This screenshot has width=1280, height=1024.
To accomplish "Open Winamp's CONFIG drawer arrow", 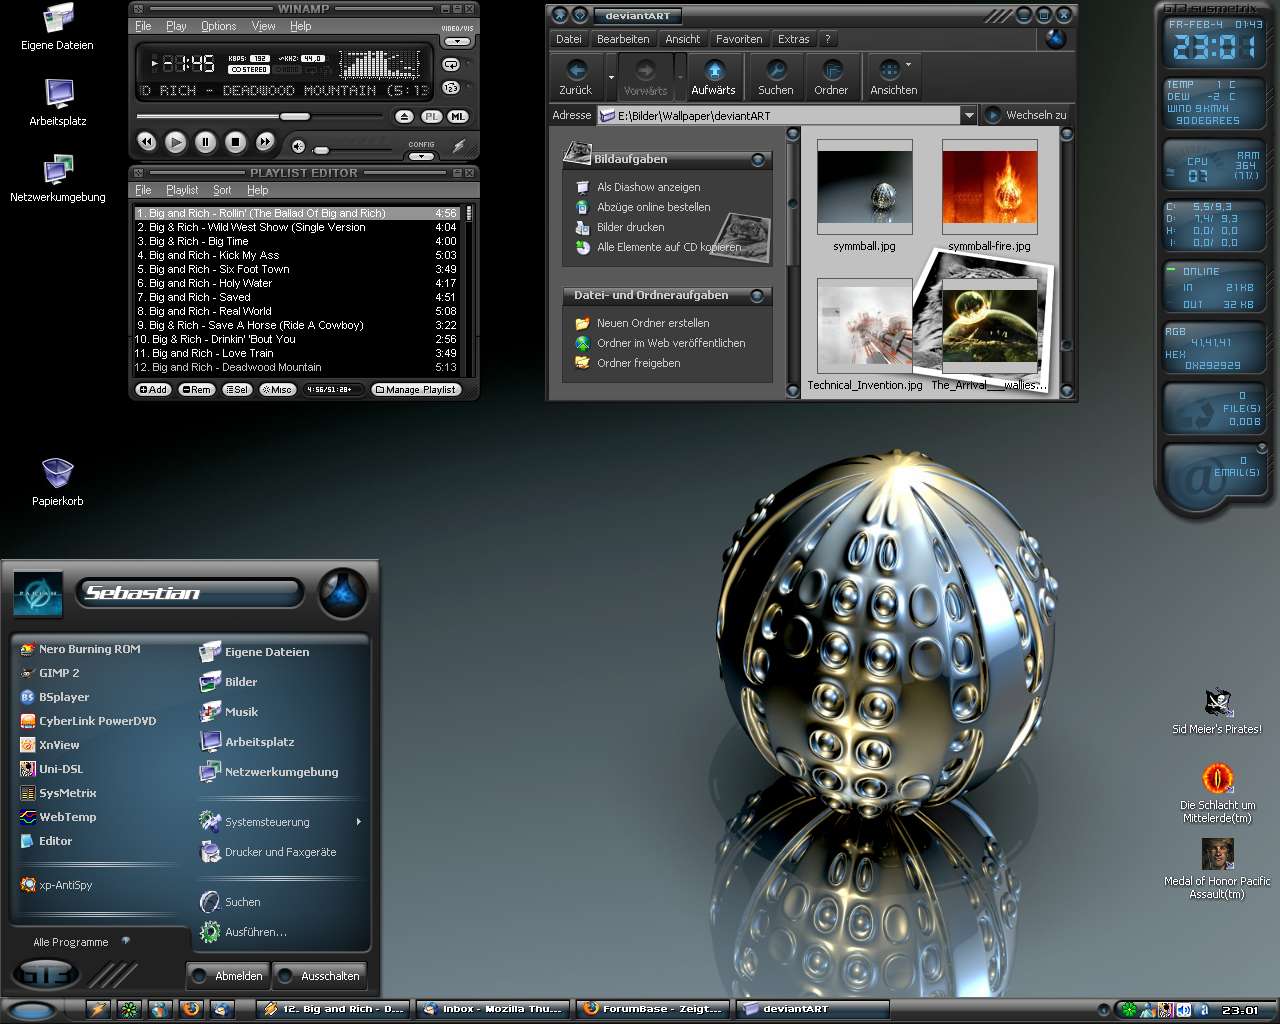I will (x=422, y=156).
